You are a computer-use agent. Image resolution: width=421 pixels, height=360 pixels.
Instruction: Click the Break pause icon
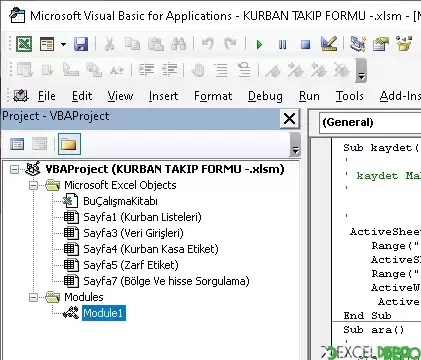(282, 44)
